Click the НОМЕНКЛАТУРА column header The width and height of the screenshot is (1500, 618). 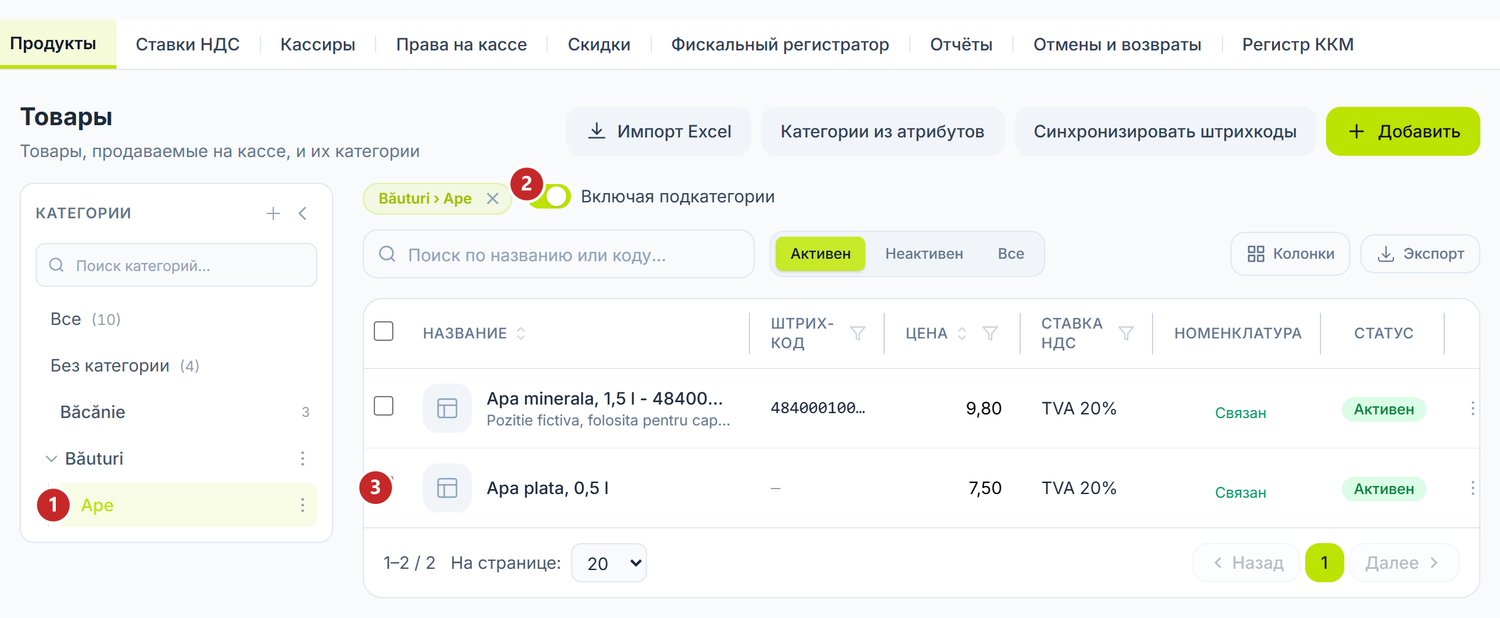[1238, 333]
